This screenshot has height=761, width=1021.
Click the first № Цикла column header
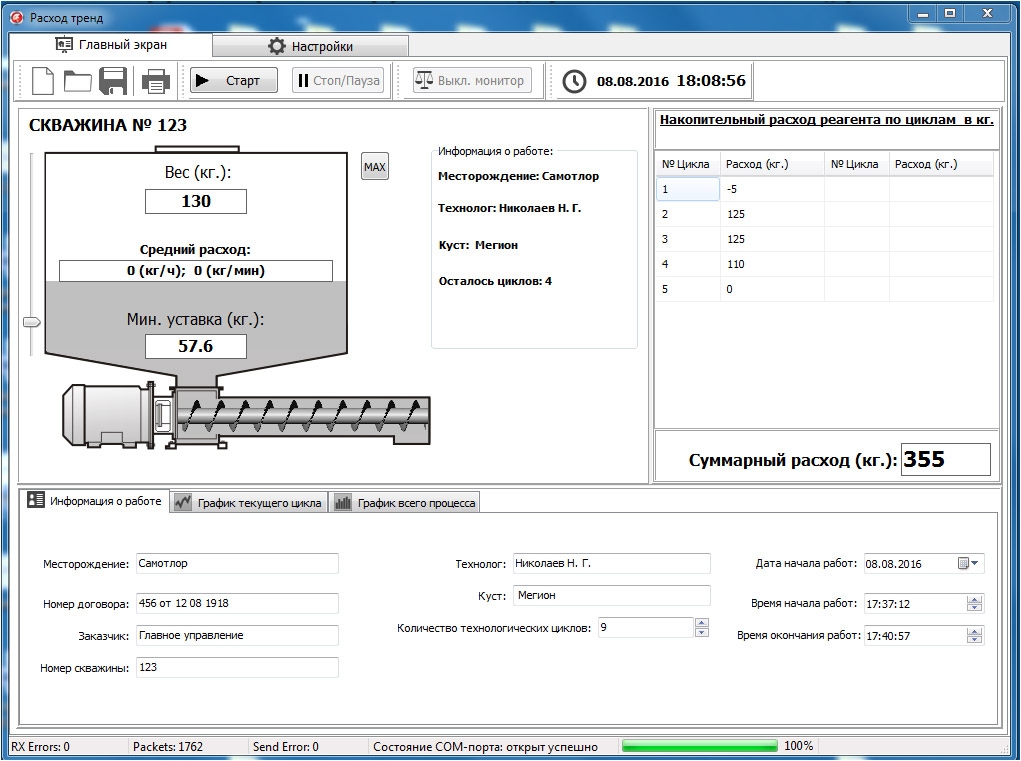coord(687,164)
